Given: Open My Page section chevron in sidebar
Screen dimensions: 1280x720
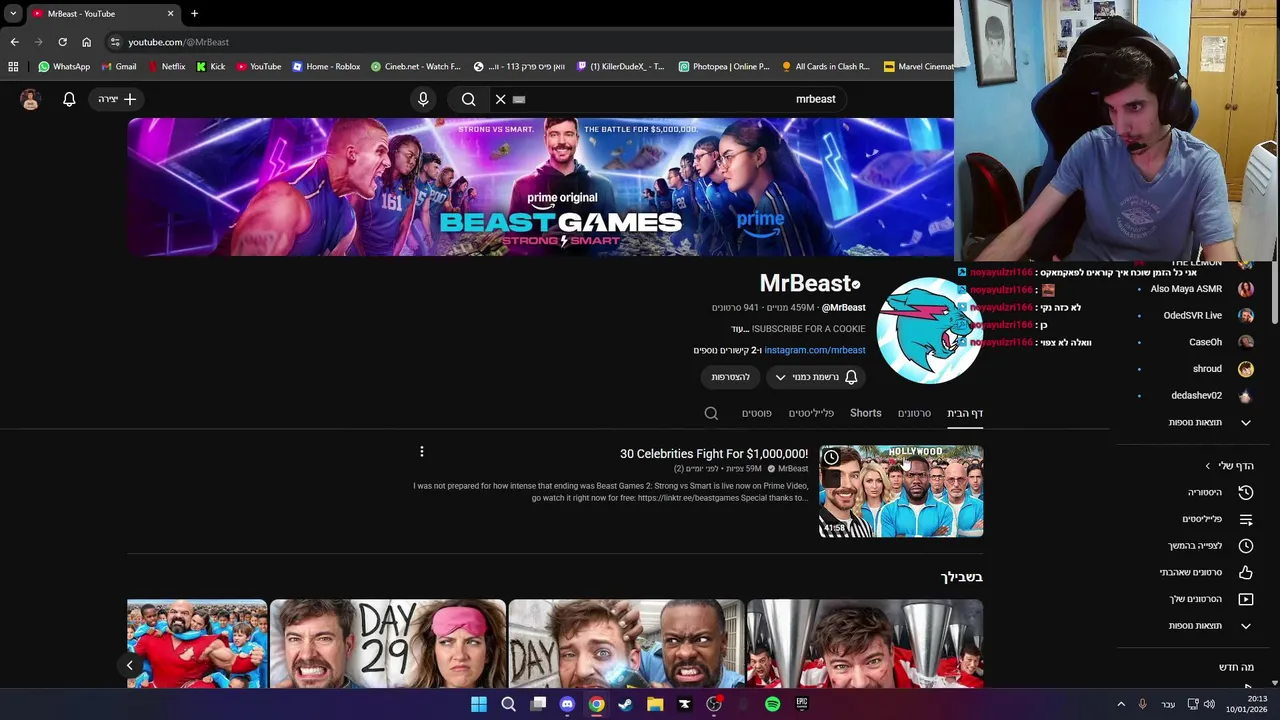Looking at the screenshot, I should 1208,466.
